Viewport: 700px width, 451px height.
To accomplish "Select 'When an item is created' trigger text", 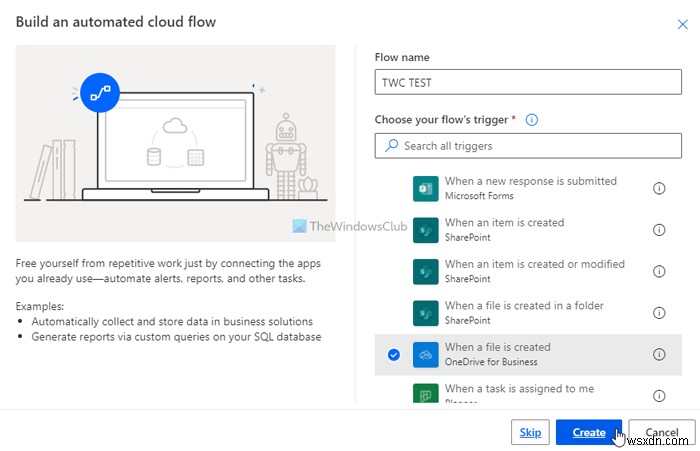I will [504, 222].
